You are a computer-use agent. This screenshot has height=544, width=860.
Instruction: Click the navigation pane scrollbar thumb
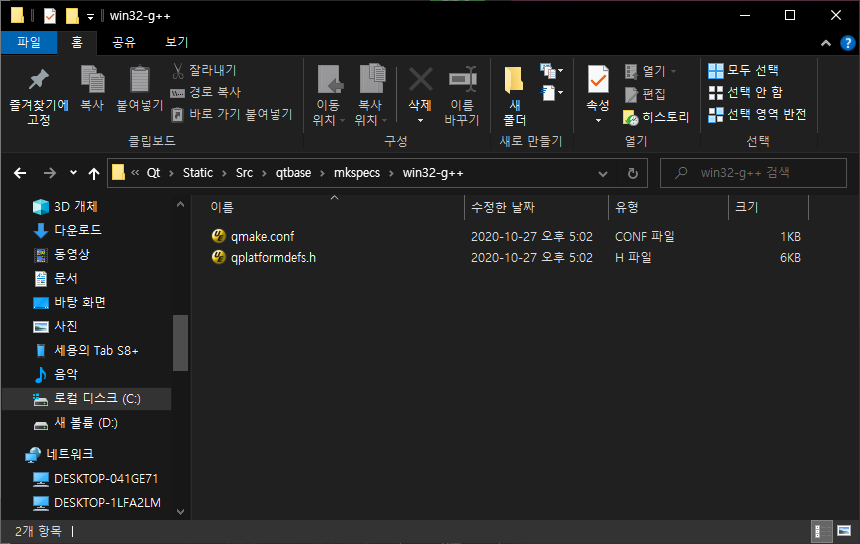coord(180,343)
